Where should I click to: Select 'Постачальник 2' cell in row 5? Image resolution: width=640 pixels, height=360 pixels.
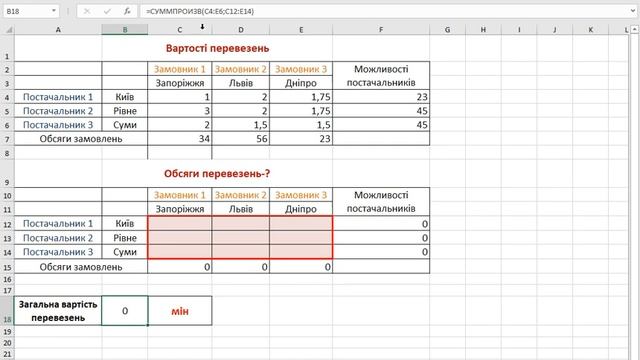click(x=58, y=111)
